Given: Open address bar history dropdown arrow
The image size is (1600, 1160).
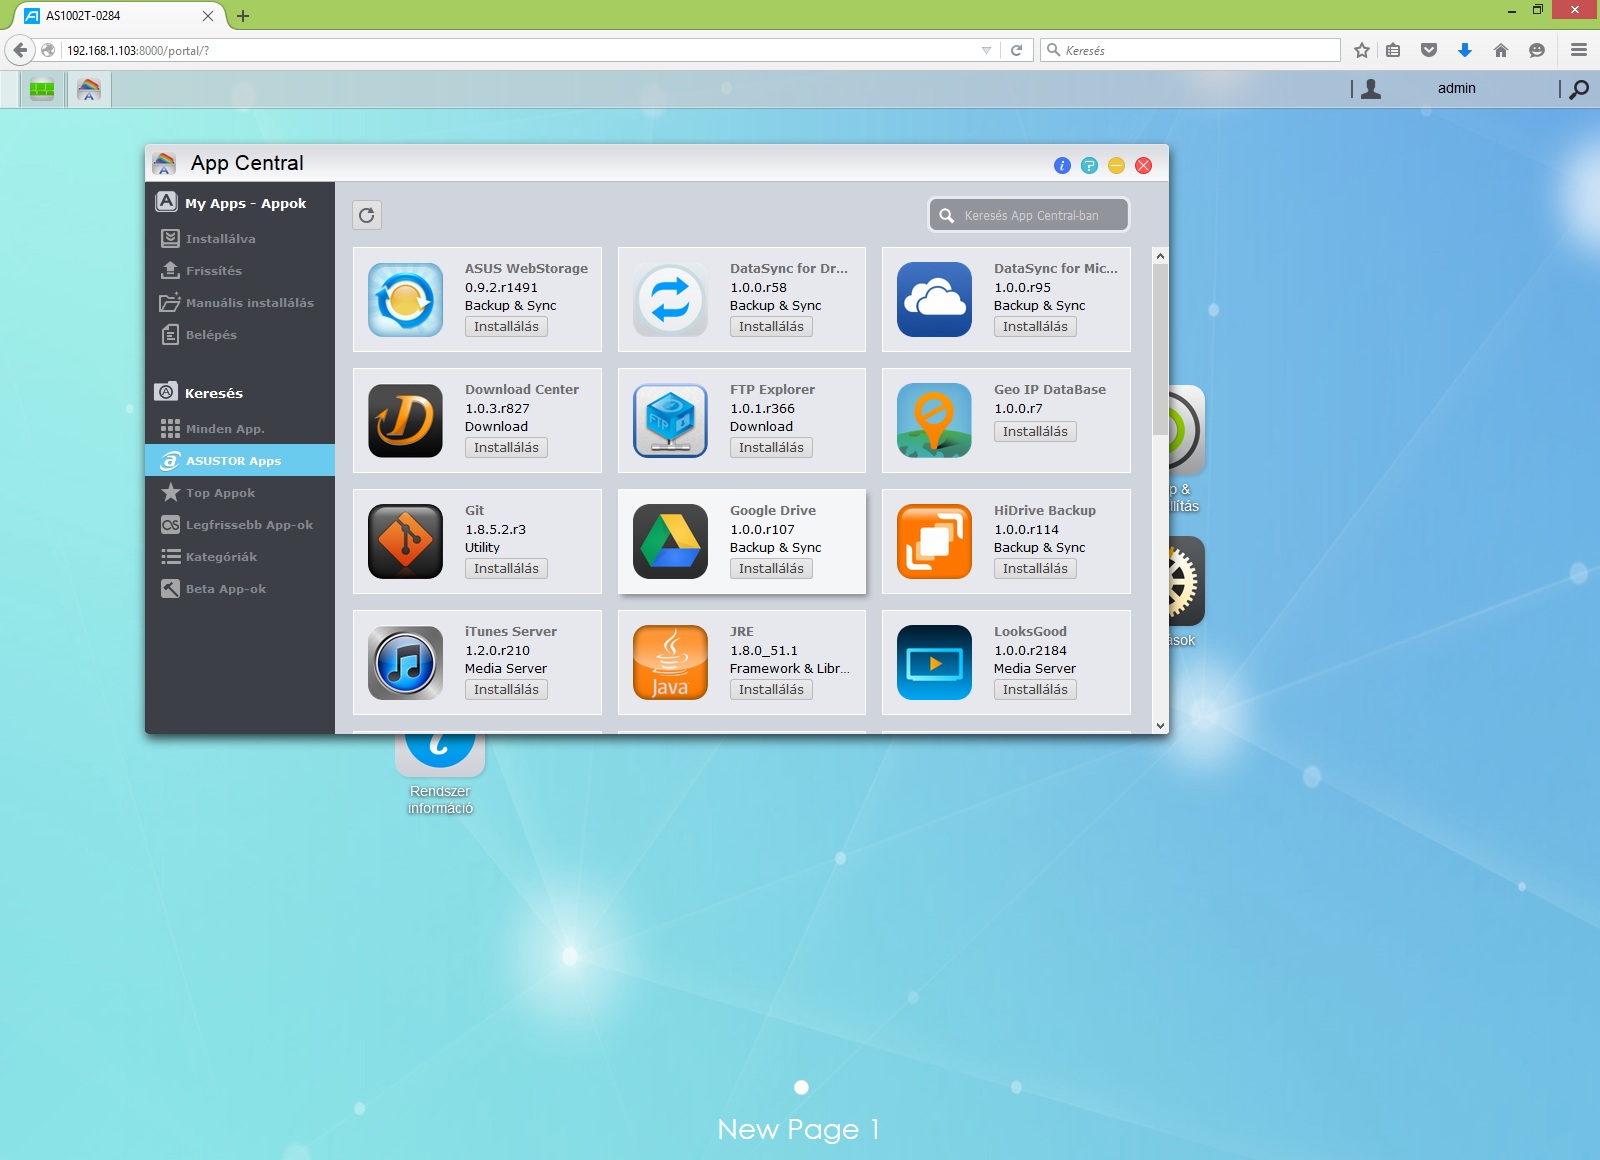Looking at the screenshot, I should point(986,50).
